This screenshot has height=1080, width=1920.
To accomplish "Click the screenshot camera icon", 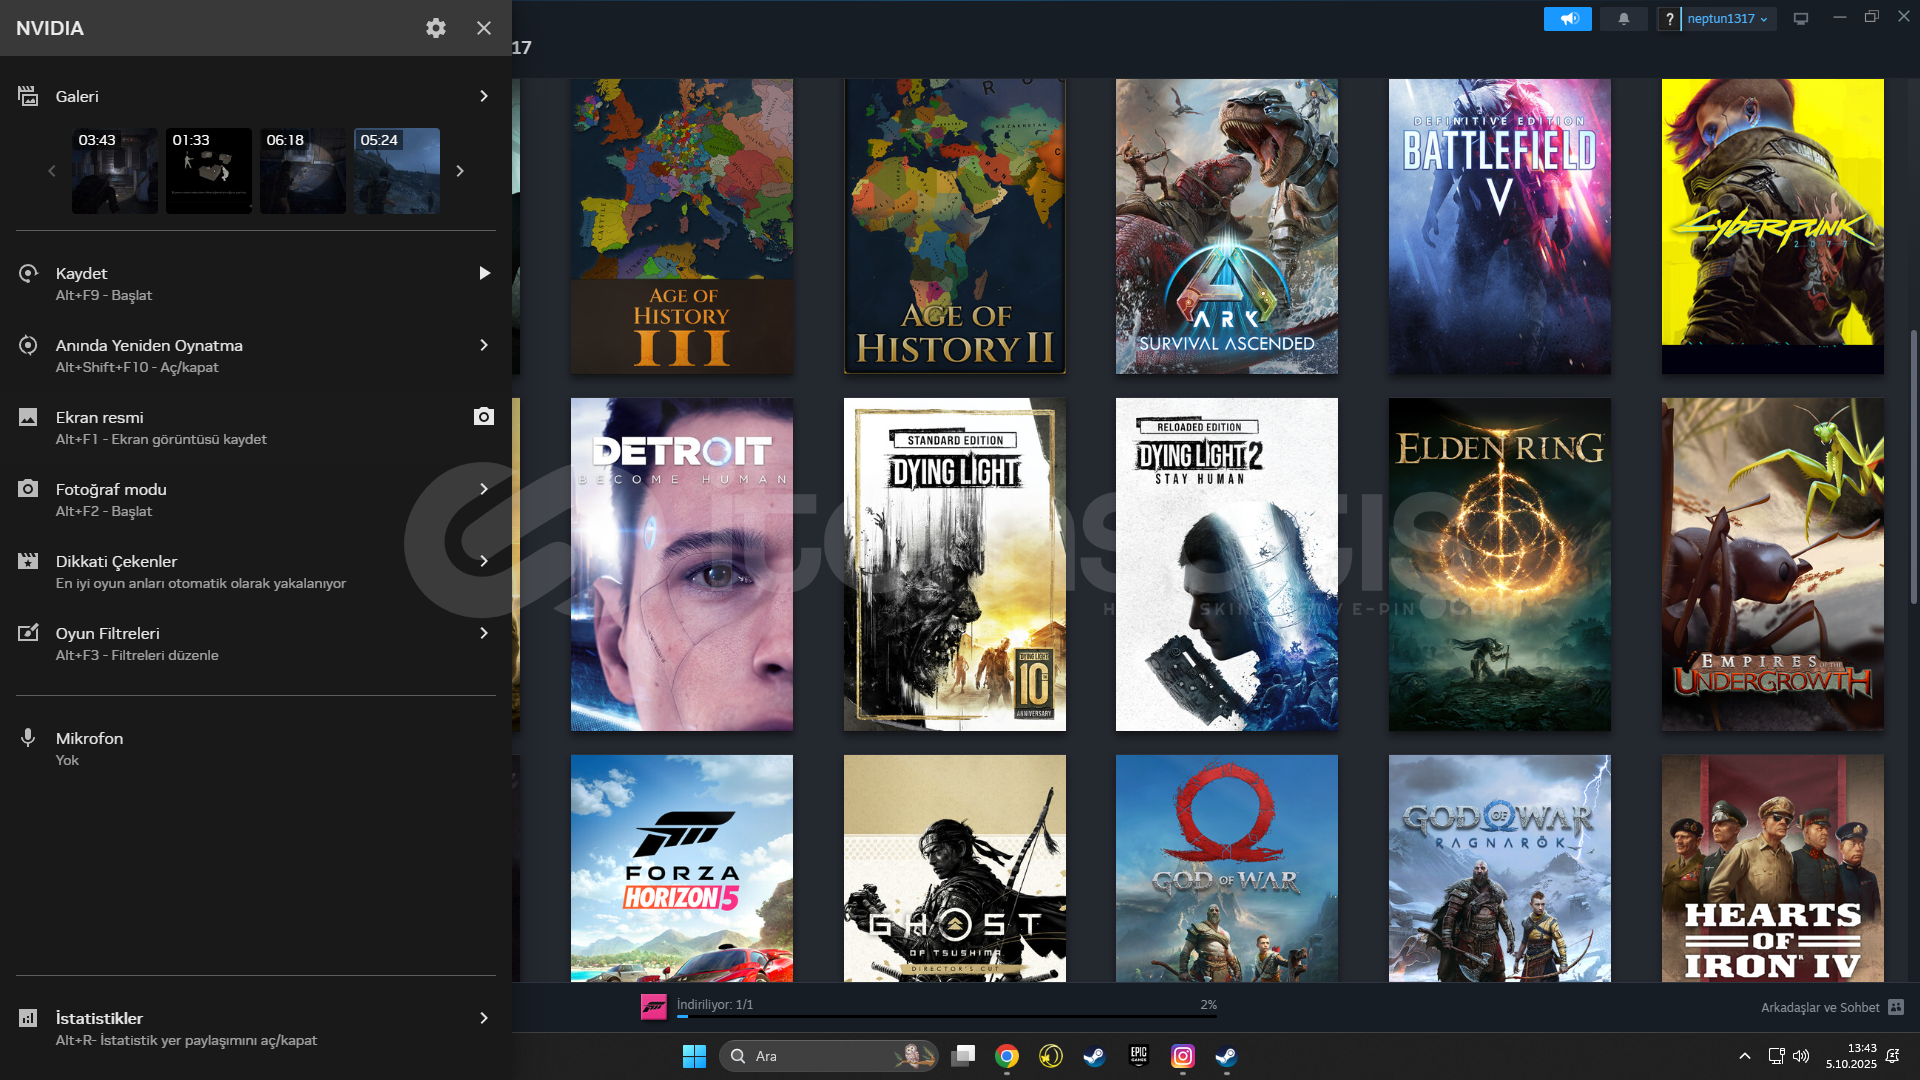I will tap(484, 417).
